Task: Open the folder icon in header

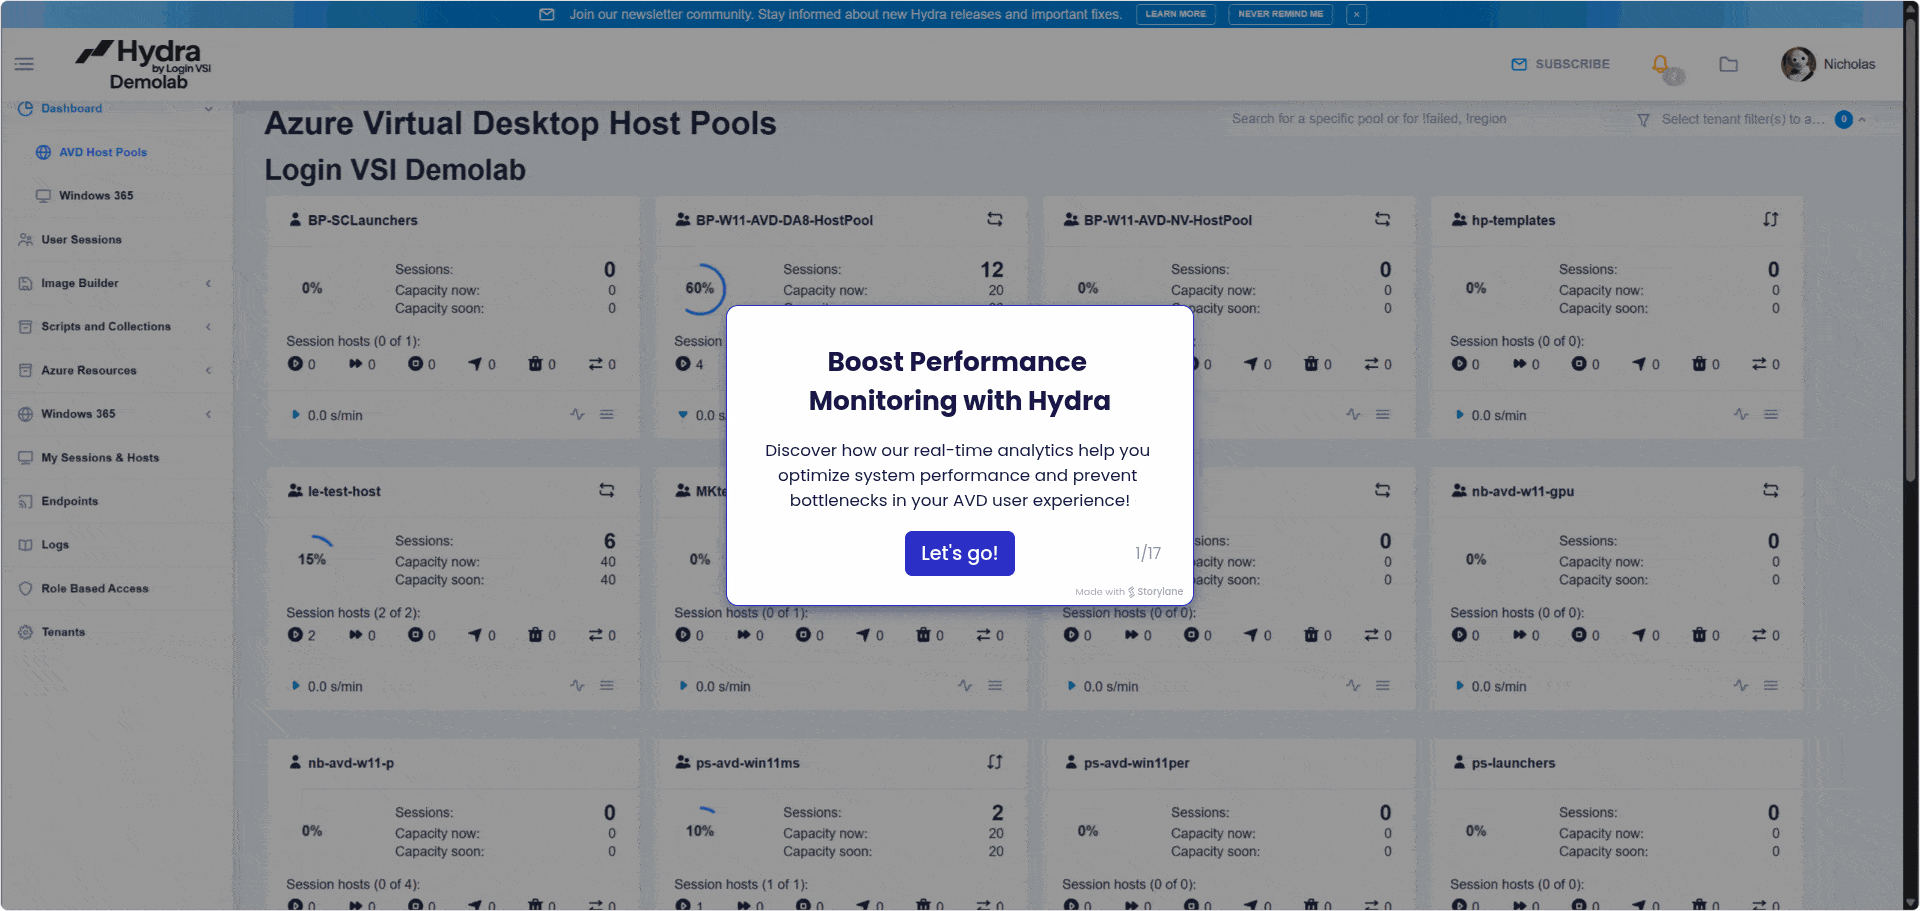Action: pos(1728,65)
